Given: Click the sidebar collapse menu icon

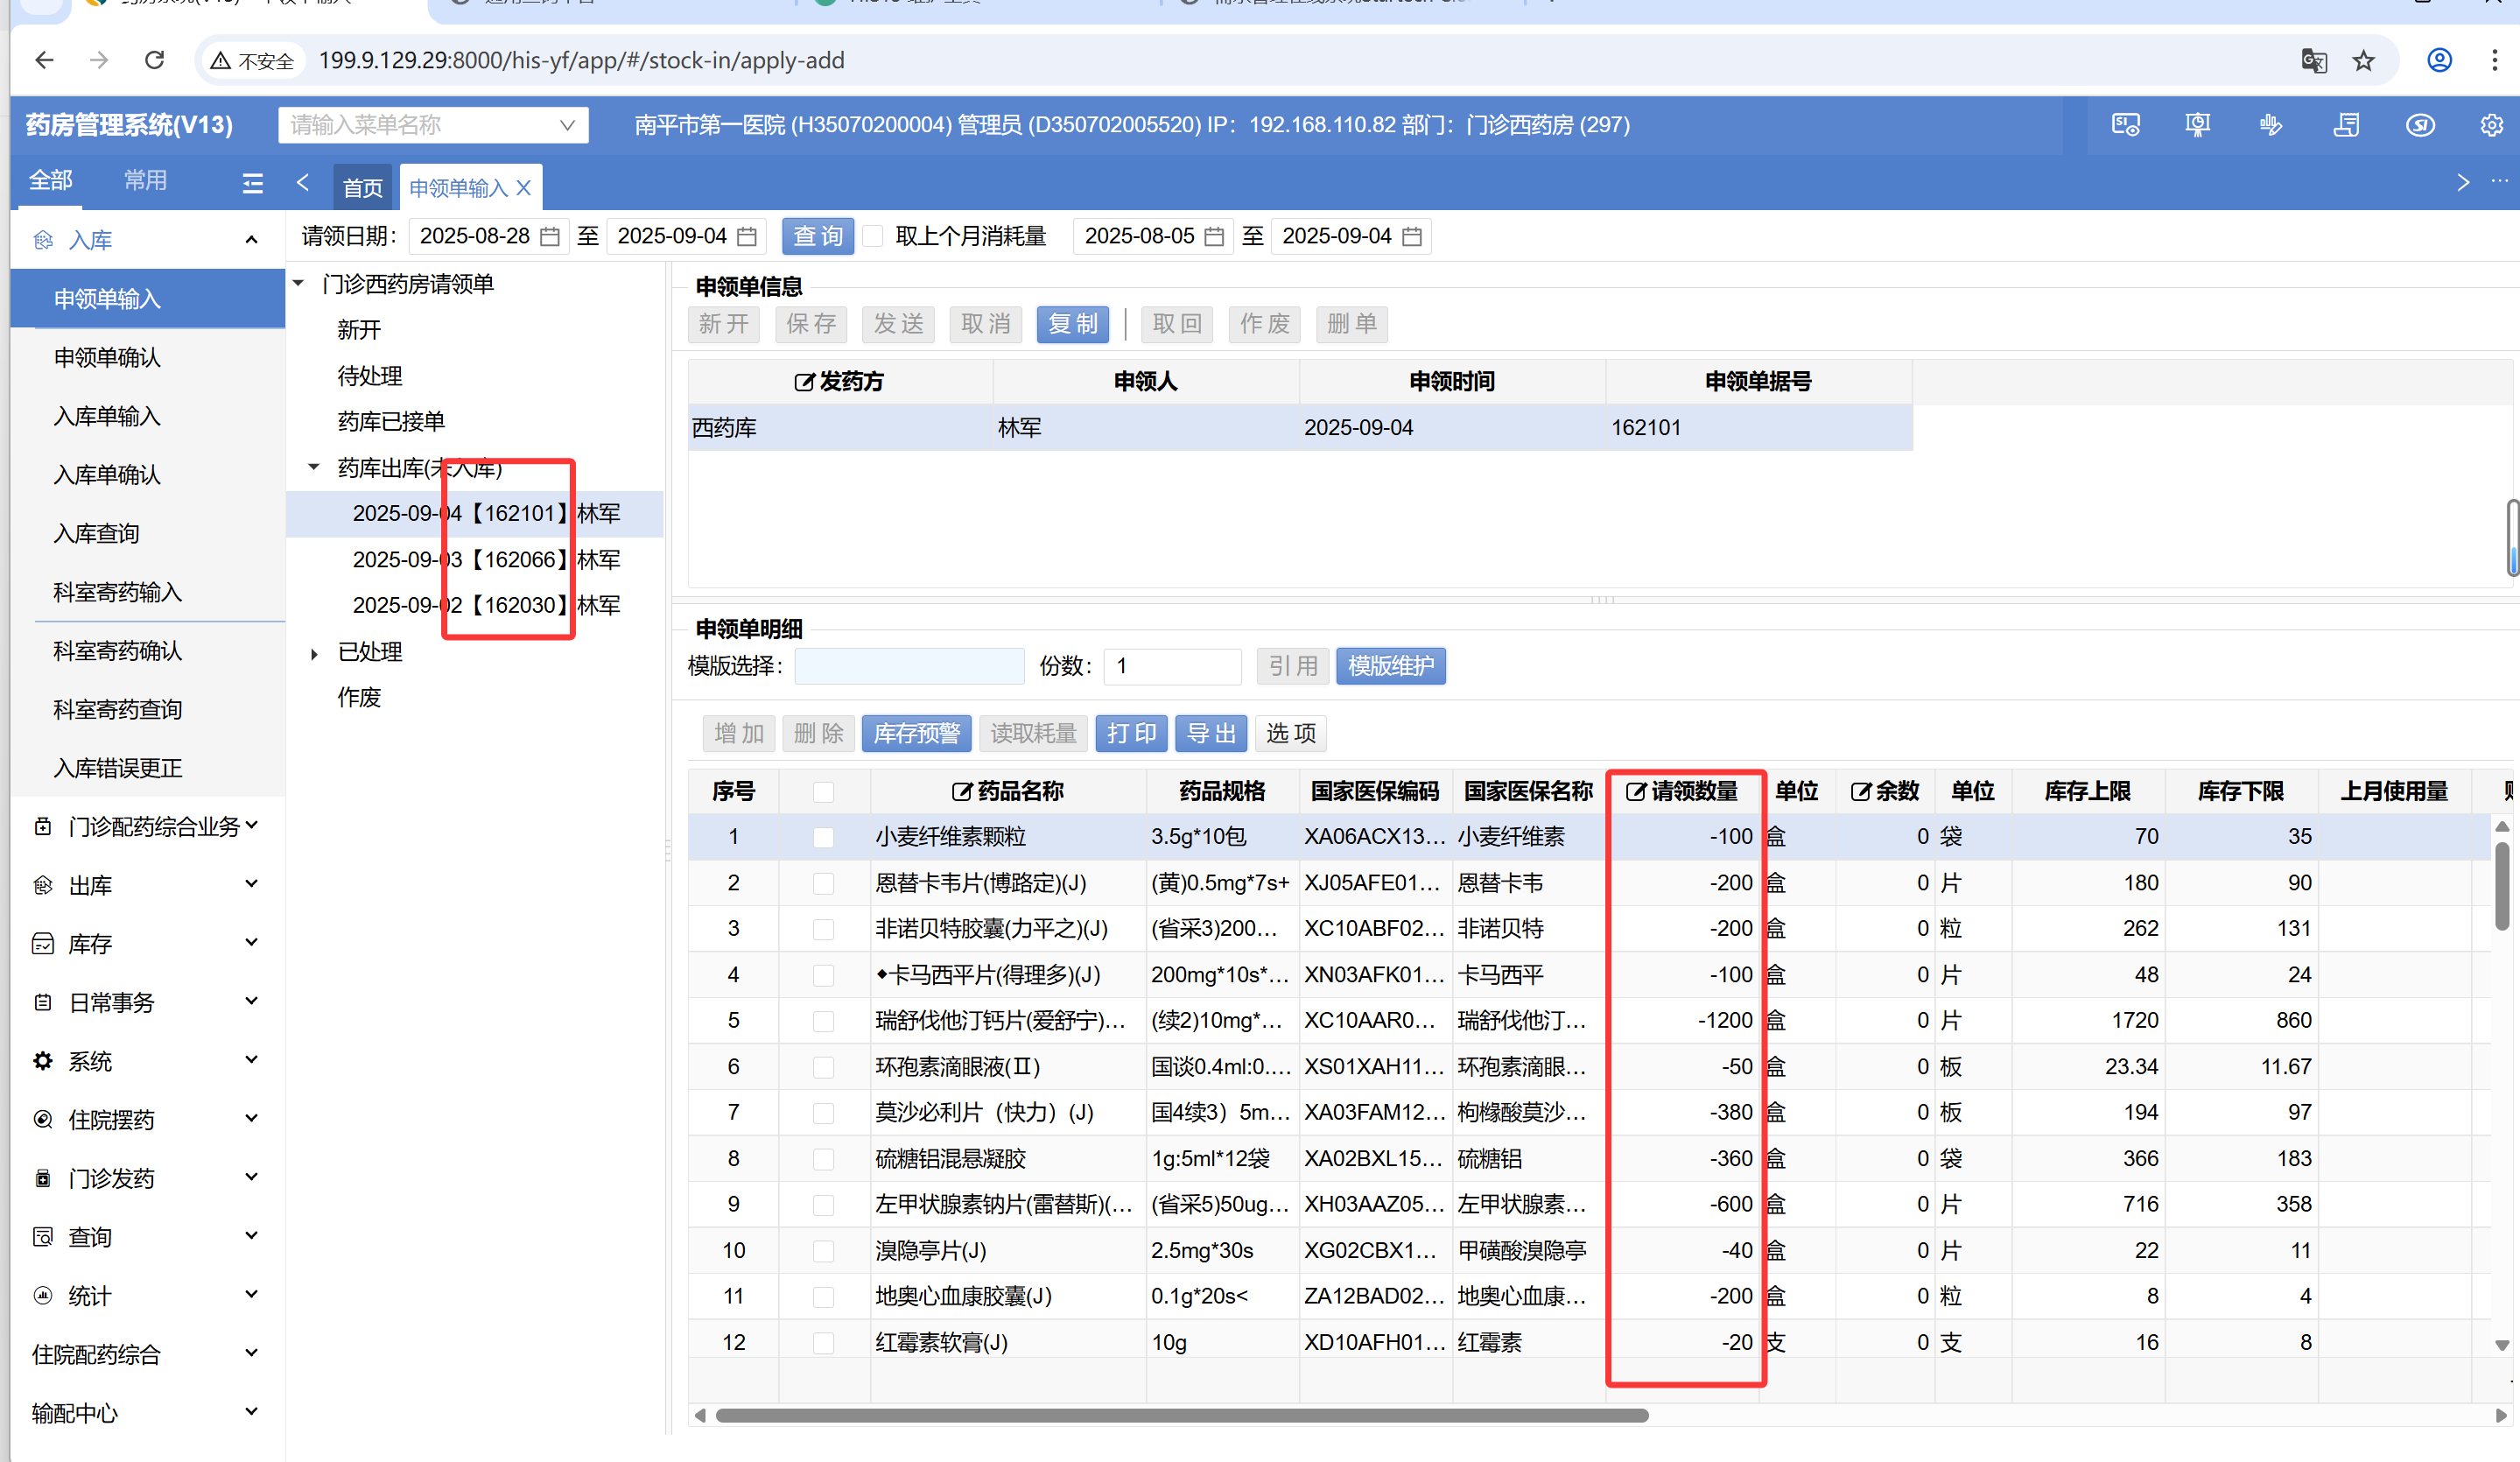Looking at the screenshot, I should click(x=252, y=182).
